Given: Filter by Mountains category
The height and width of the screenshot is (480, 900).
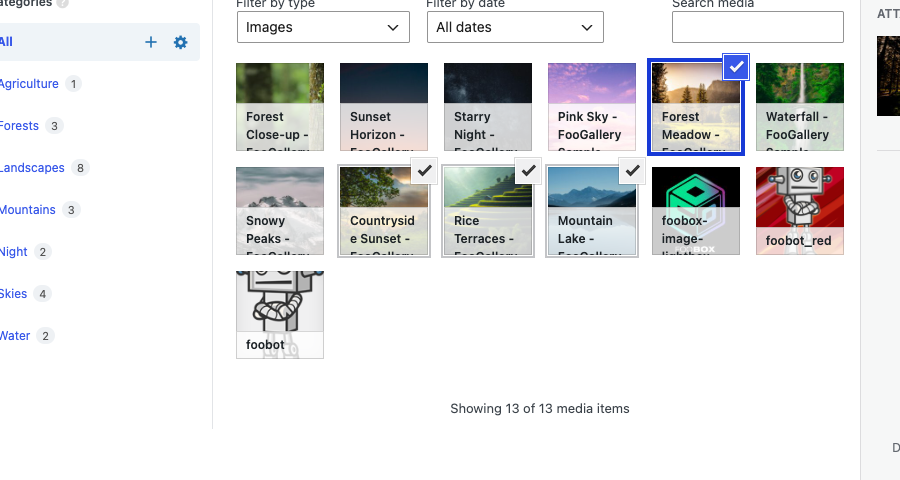Looking at the screenshot, I should click(x=28, y=210).
